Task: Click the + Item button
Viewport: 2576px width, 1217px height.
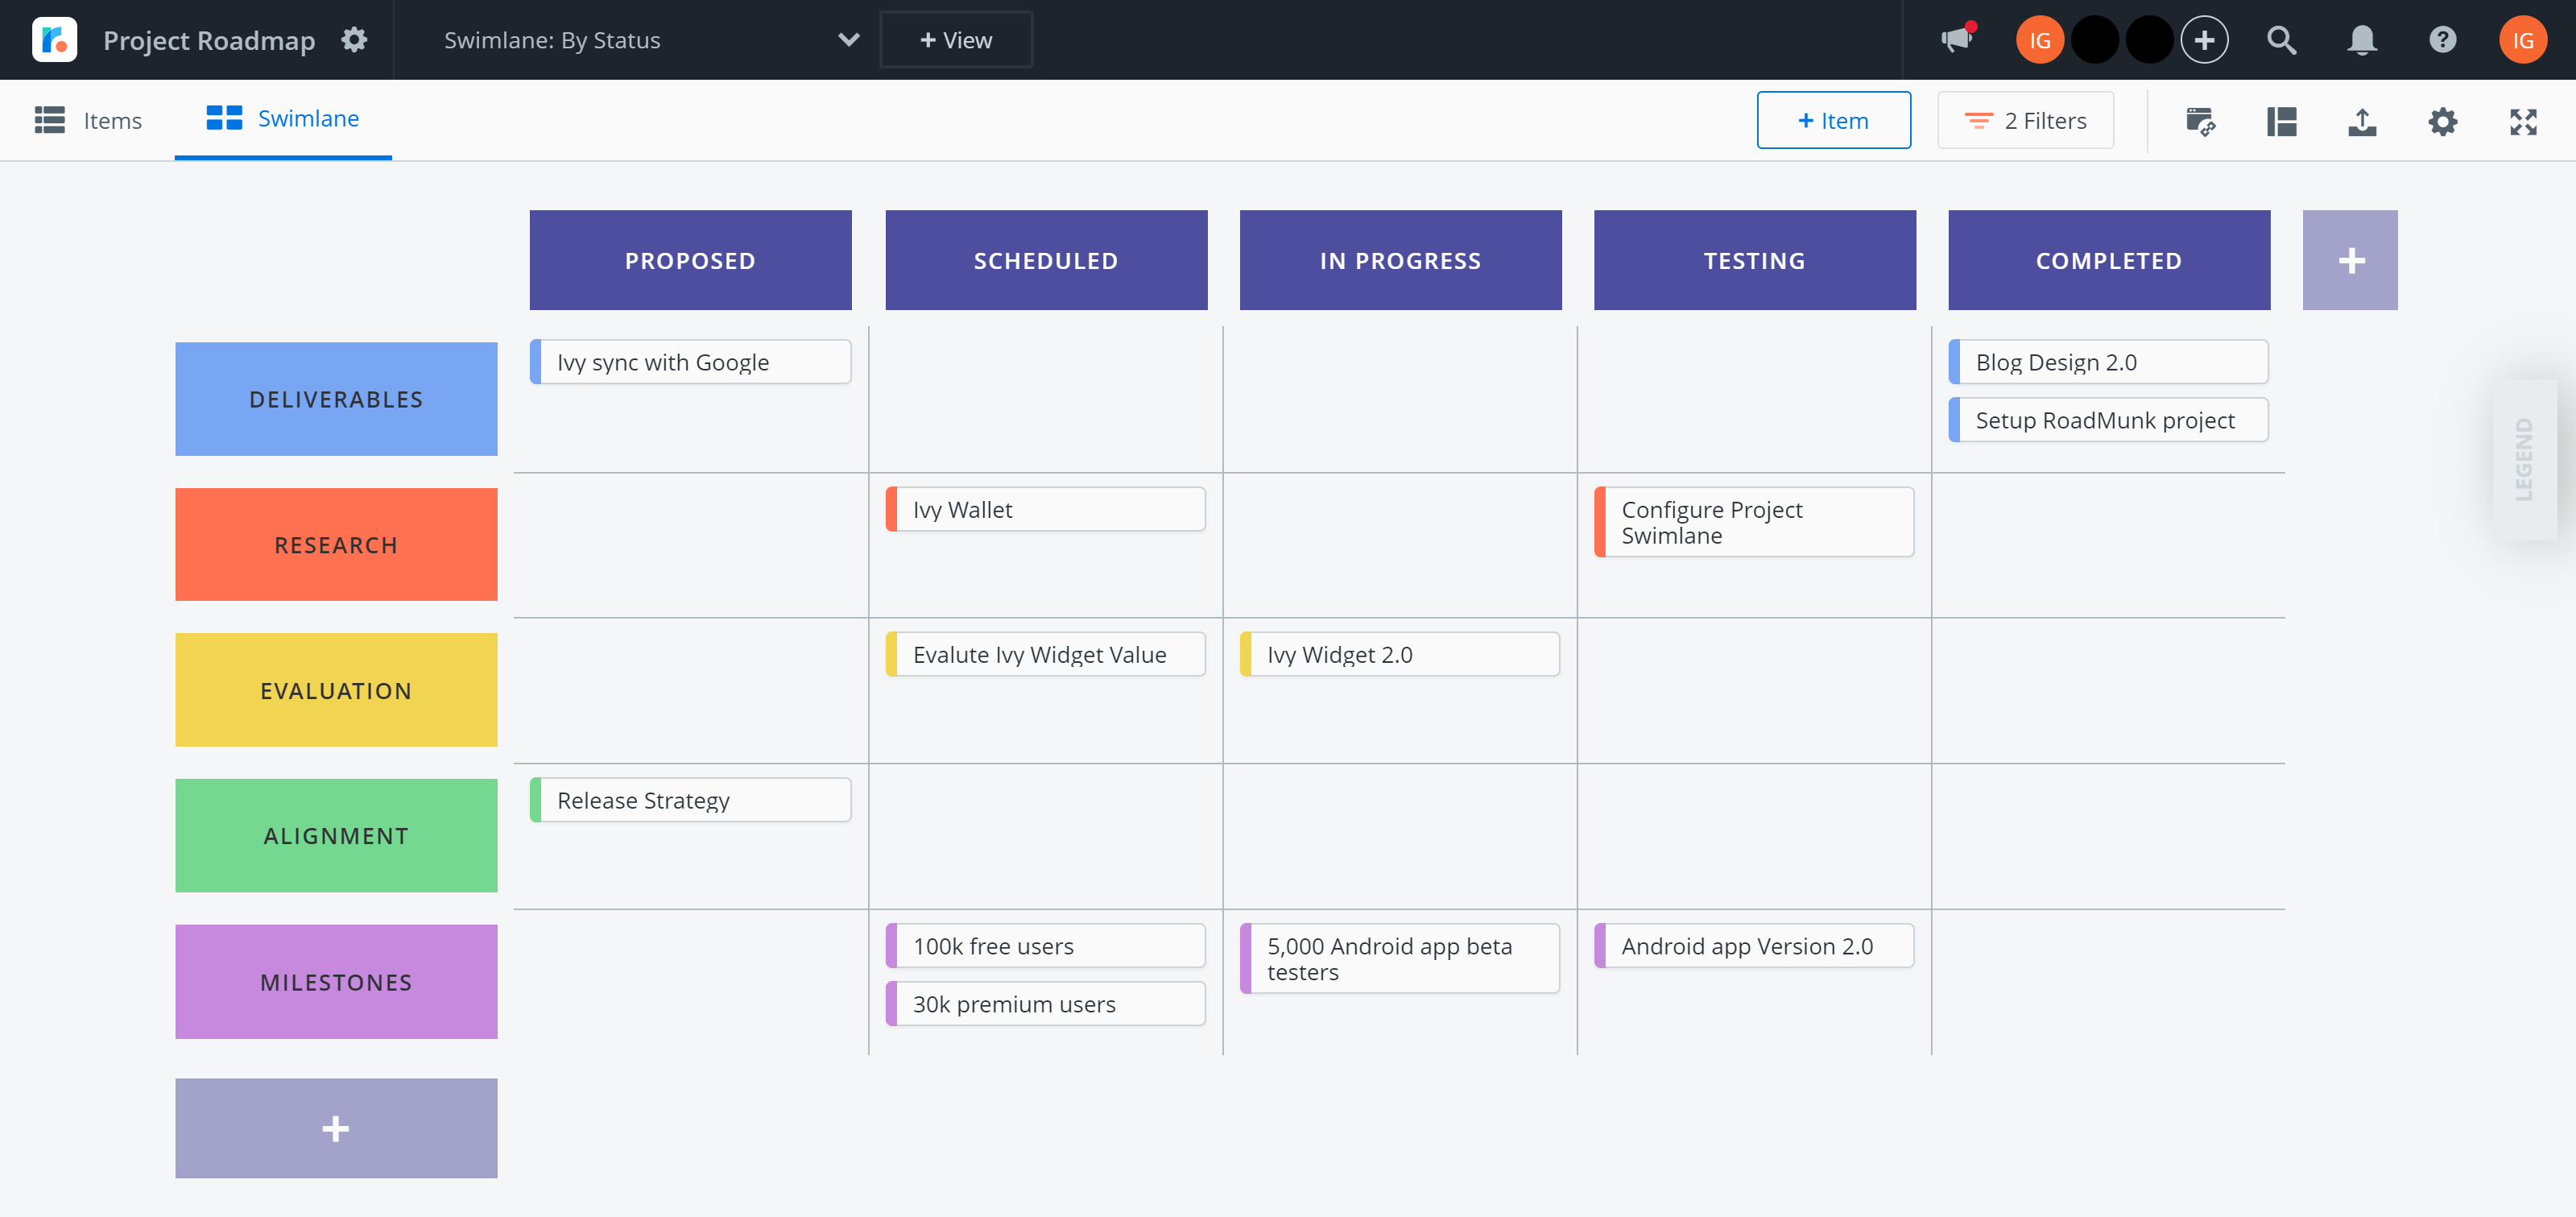Action: (1833, 120)
